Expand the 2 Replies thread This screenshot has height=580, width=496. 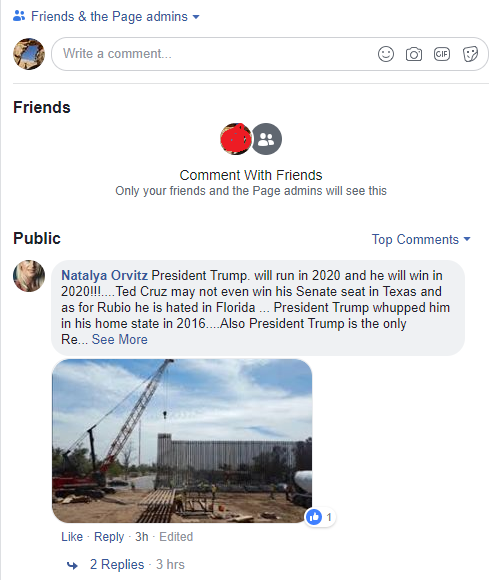117,564
